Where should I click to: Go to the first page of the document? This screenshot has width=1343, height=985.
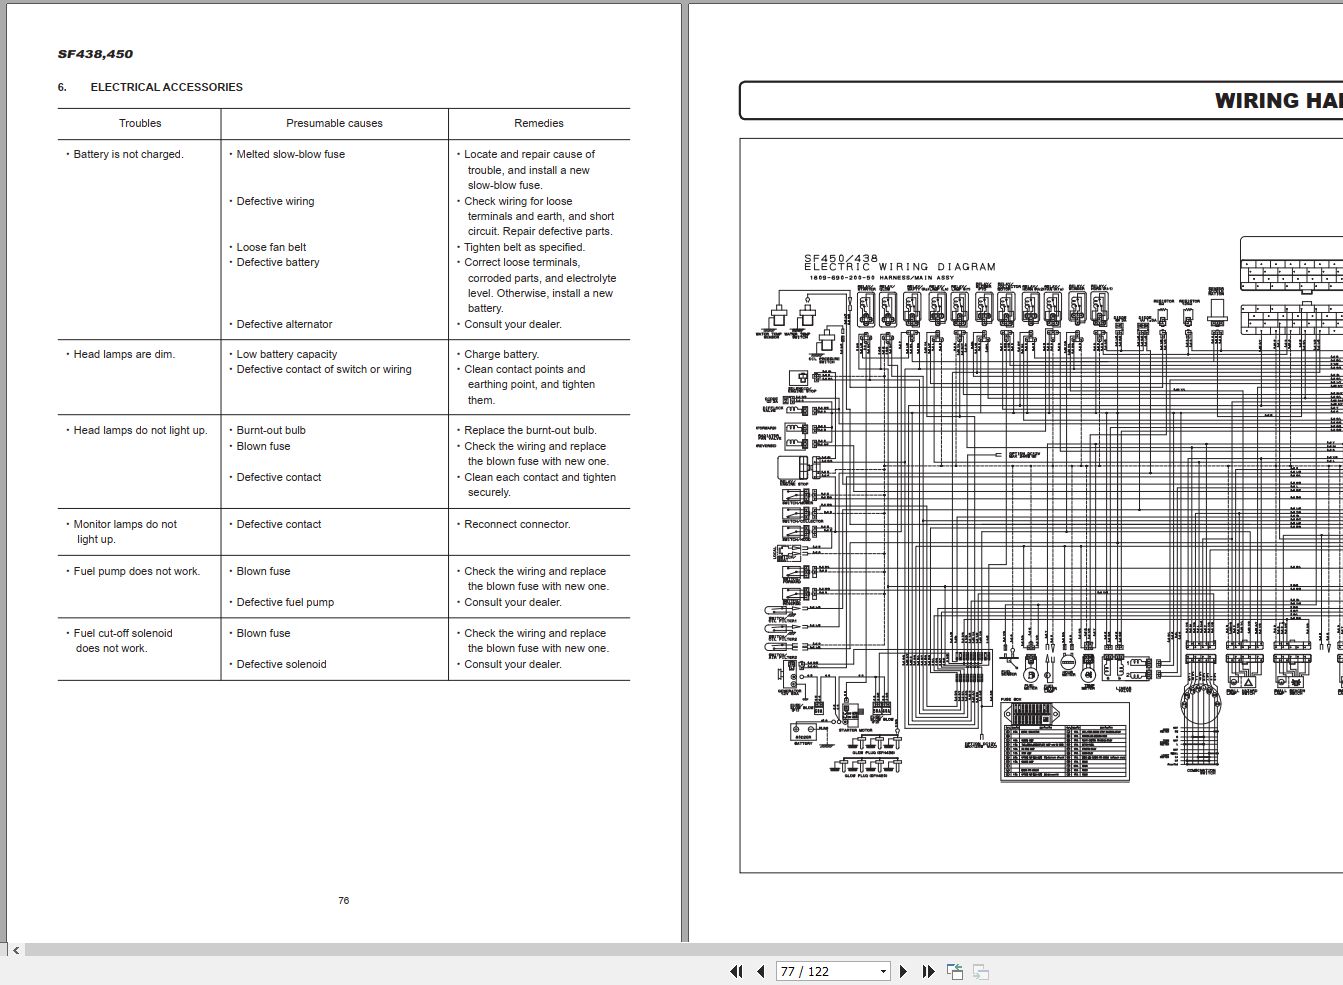(x=735, y=971)
